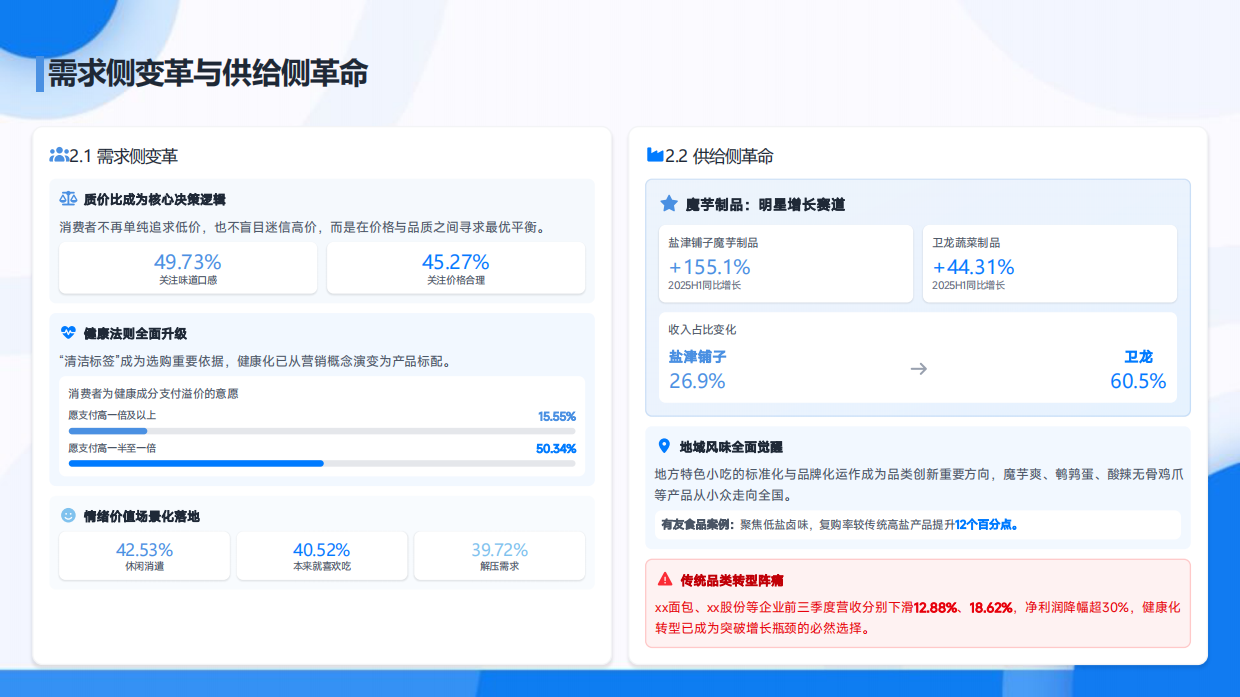
Task: Click the 49.73% 关注味道口感 stat card
Action: pyautogui.click(x=188, y=268)
